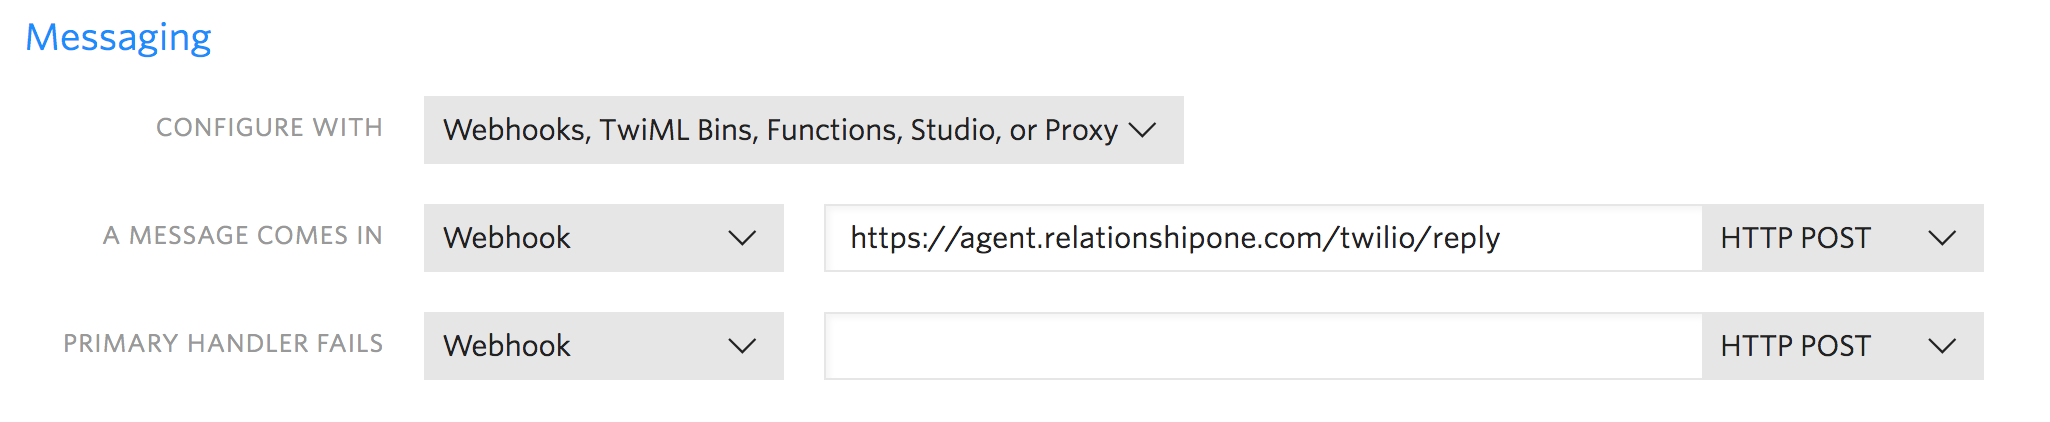The image size is (2050, 422).
Task: Click the Messaging section heading
Action: pos(118,38)
